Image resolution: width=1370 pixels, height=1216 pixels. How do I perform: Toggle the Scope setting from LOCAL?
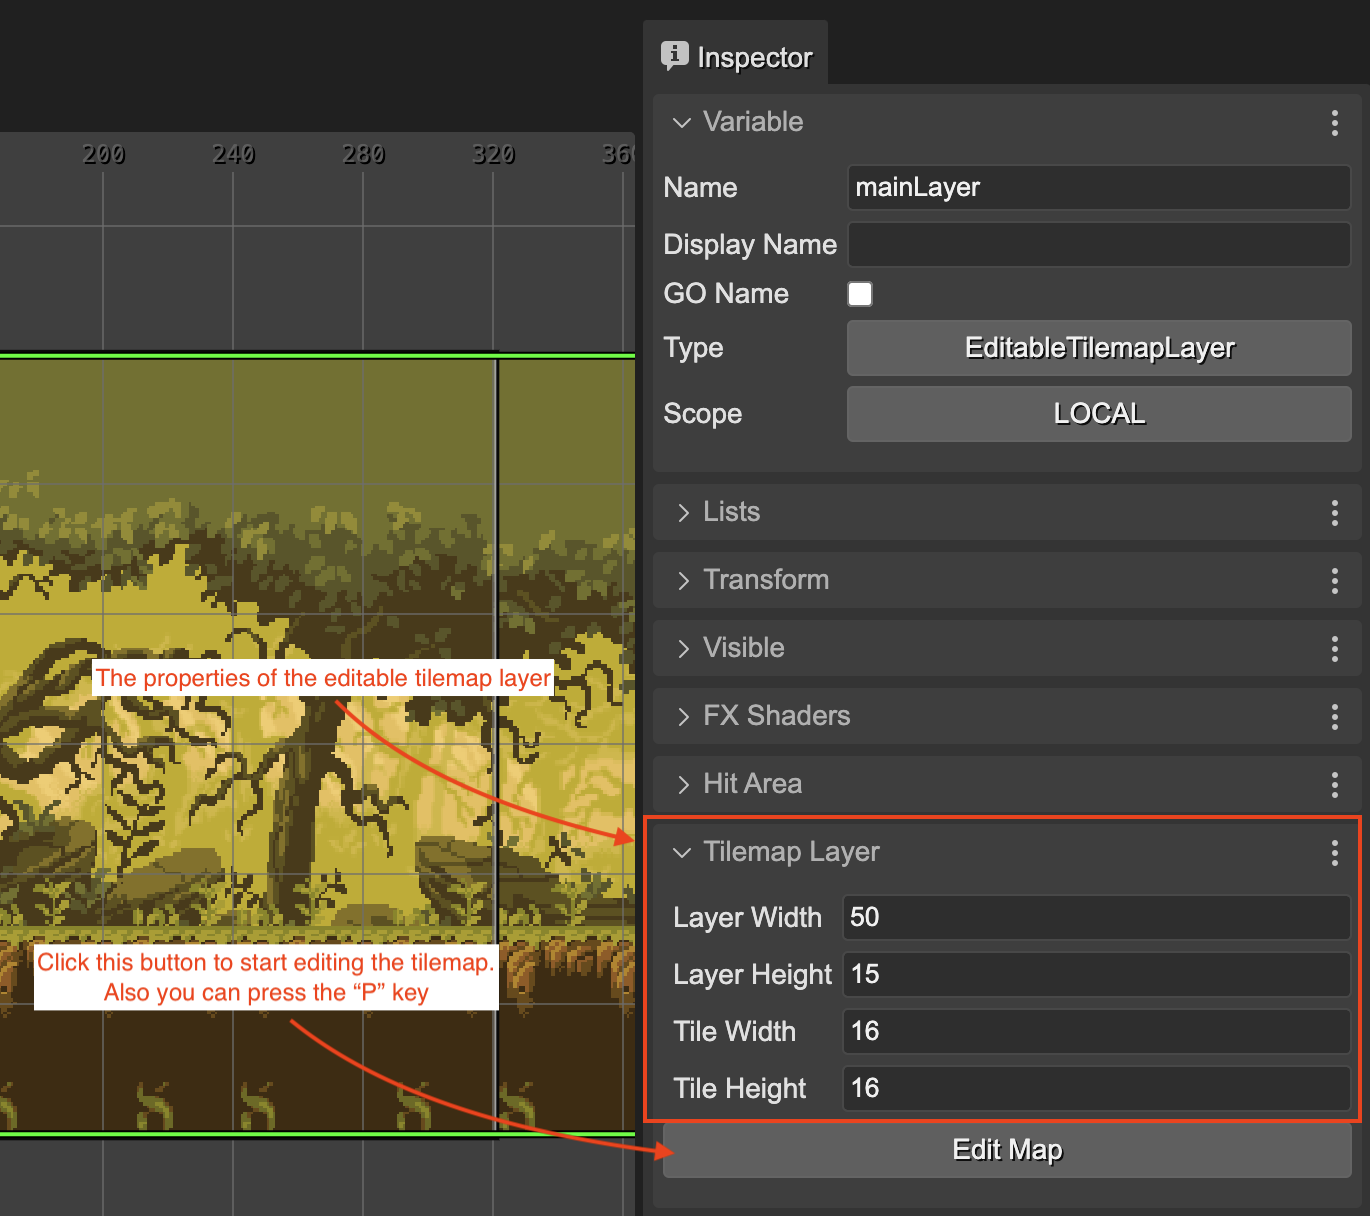pos(1098,413)
